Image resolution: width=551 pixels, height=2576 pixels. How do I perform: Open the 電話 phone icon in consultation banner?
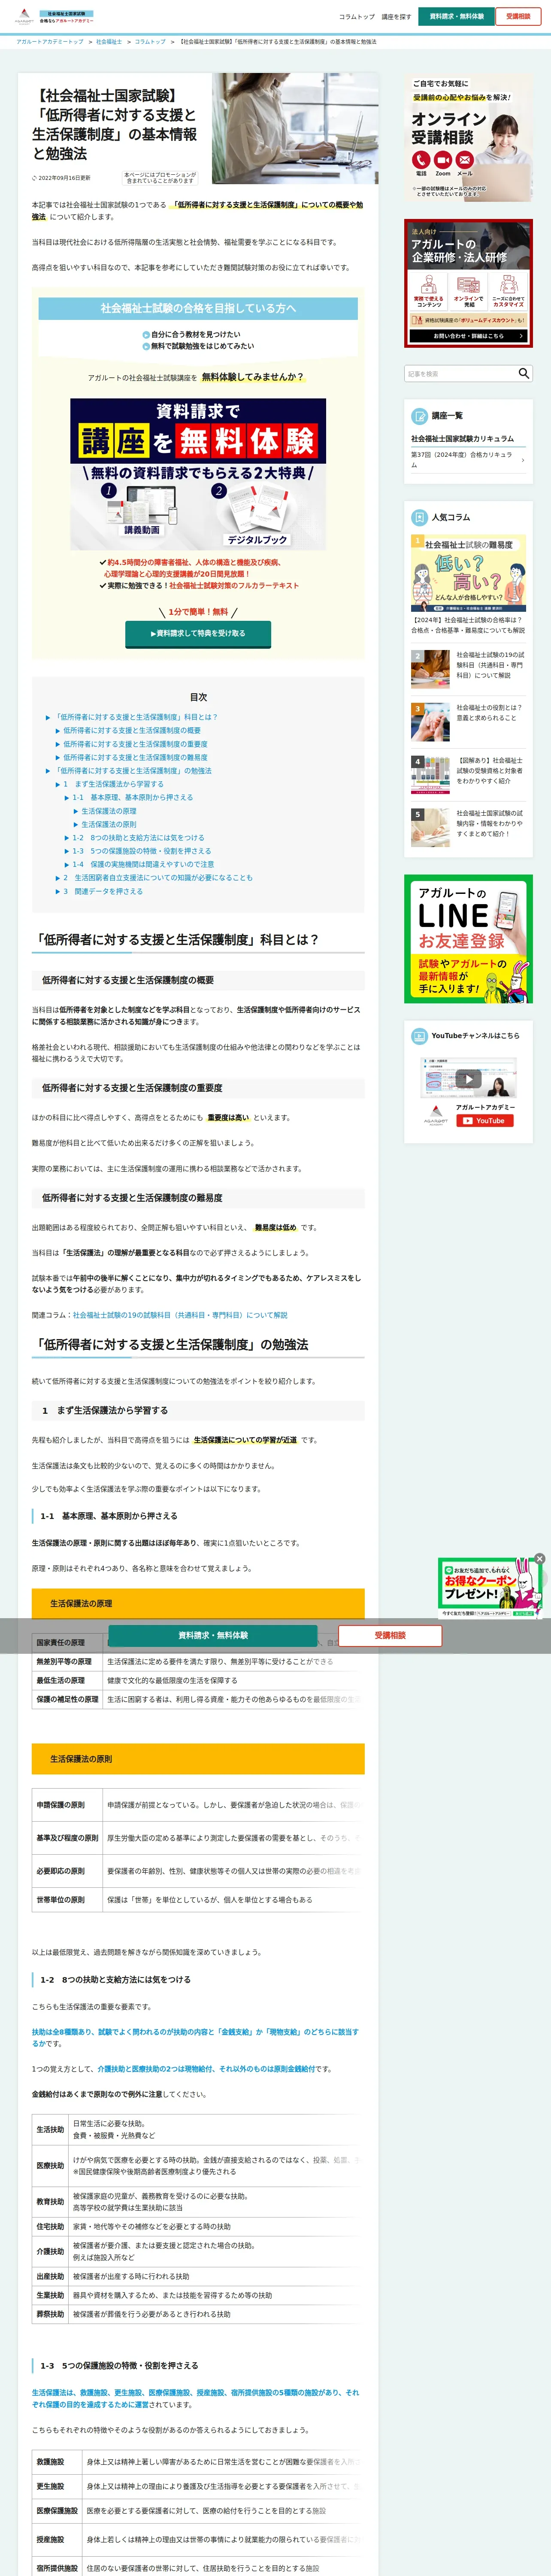coord(421,160)
